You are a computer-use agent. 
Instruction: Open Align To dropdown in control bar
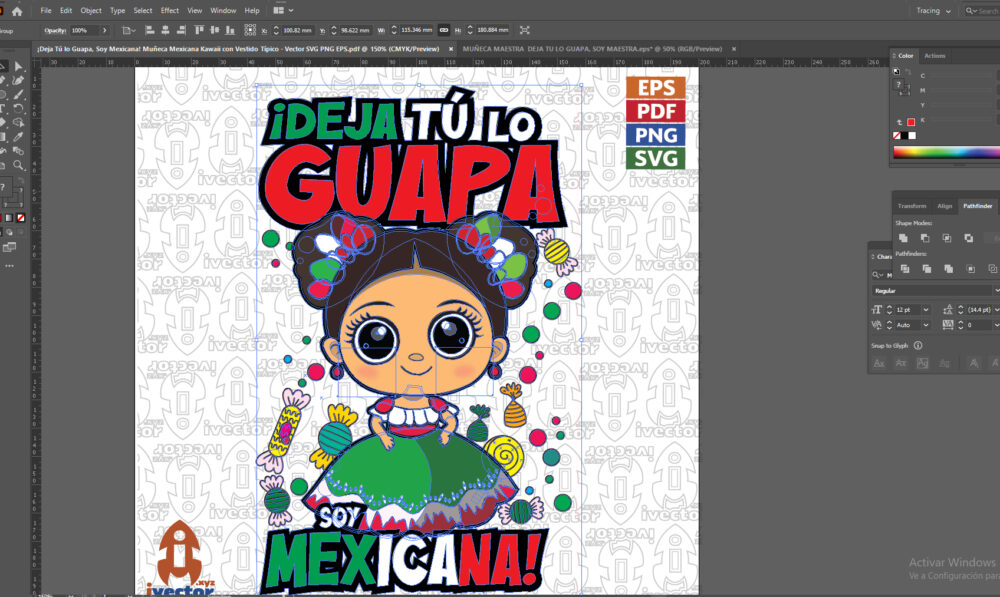[129, 30]
